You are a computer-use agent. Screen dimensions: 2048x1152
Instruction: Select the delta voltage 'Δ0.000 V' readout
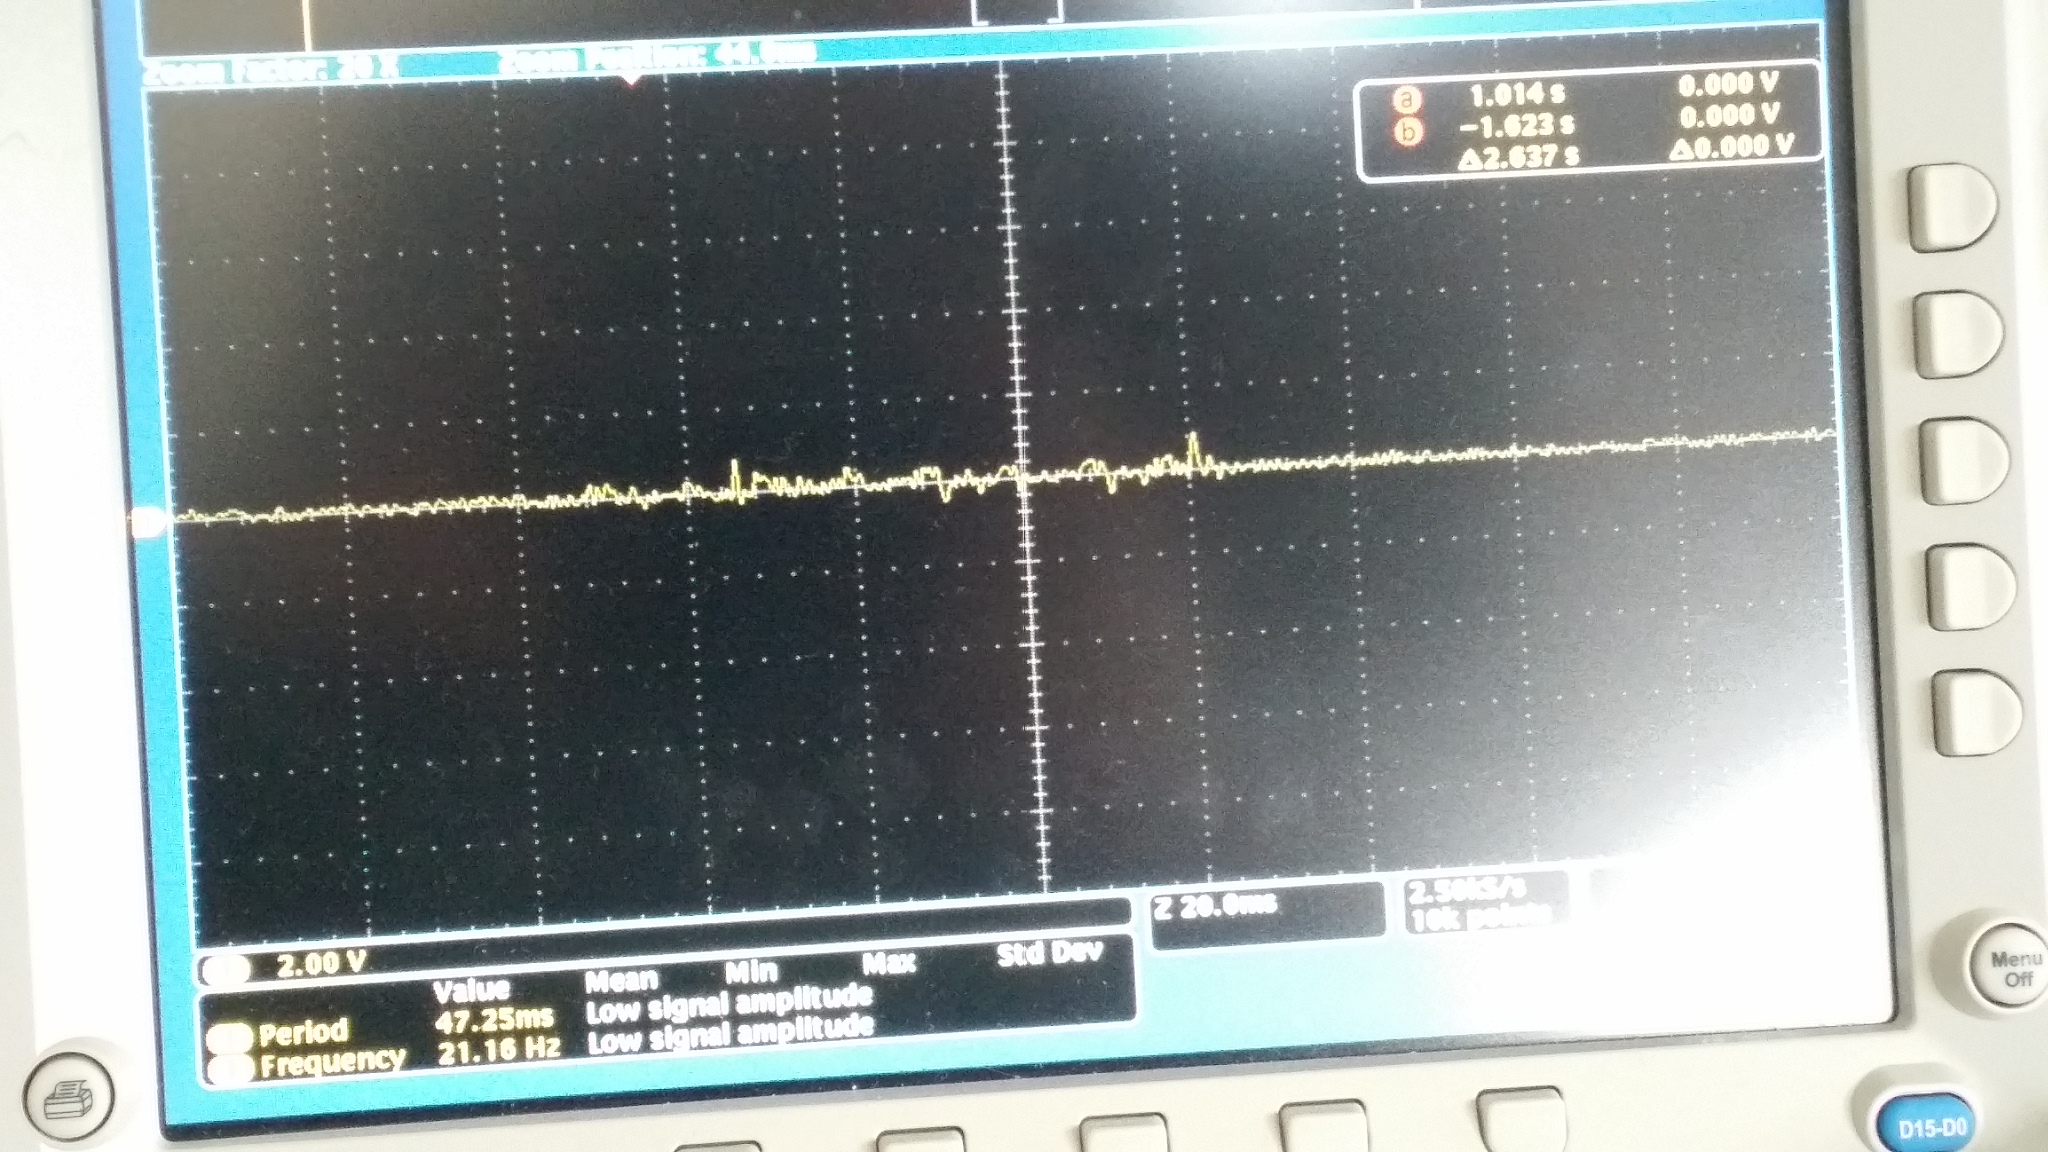1731,148
